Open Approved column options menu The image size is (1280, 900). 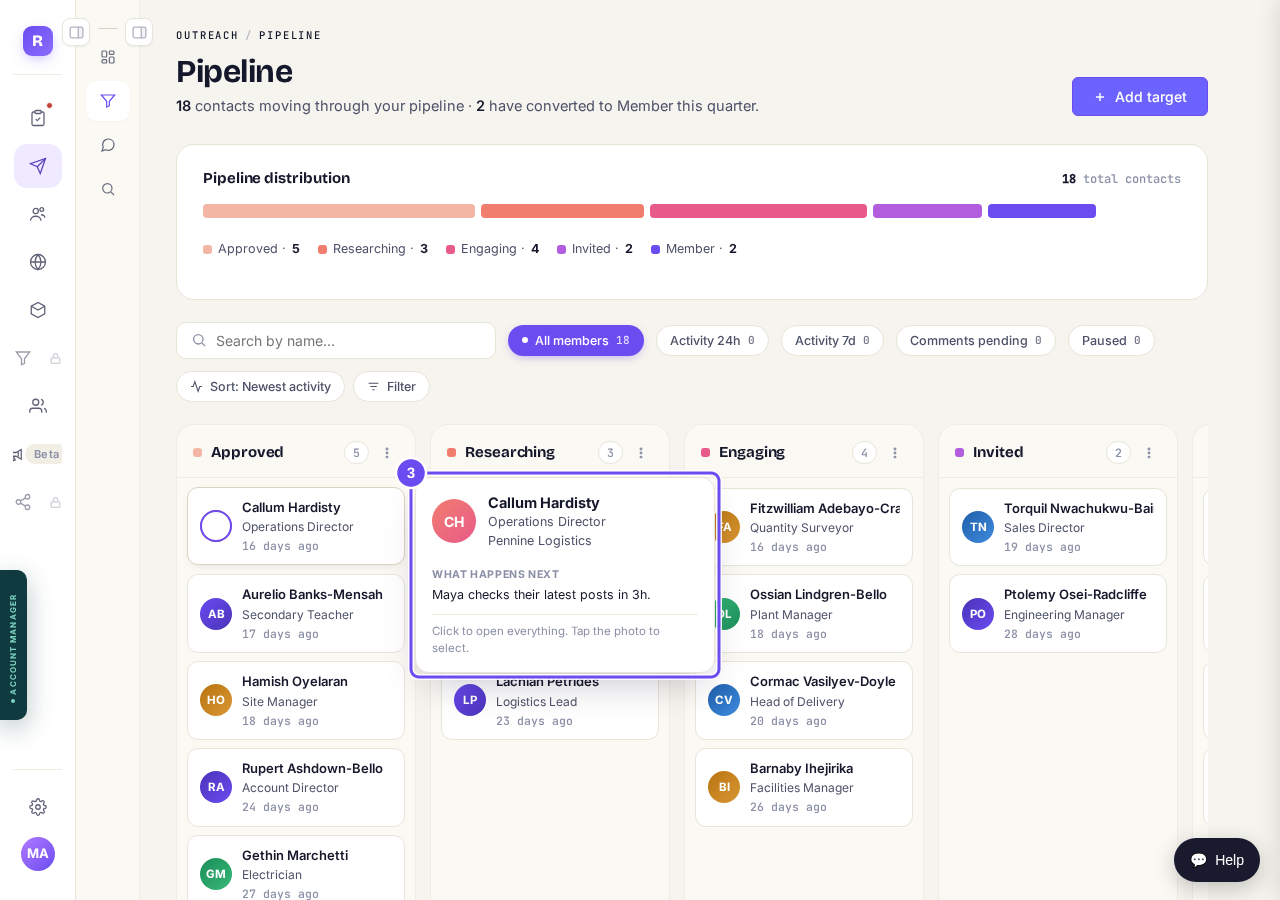(x=387, y=453)
